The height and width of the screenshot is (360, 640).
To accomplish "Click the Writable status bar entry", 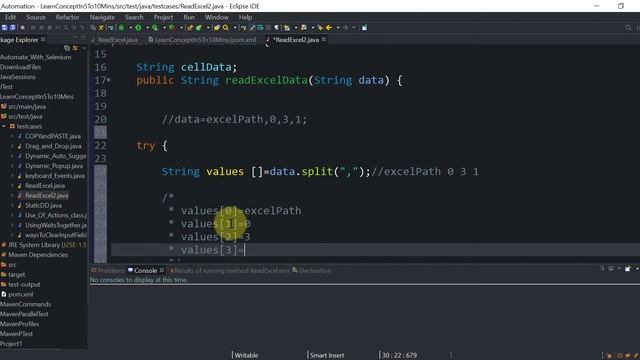I will [246, 356].
